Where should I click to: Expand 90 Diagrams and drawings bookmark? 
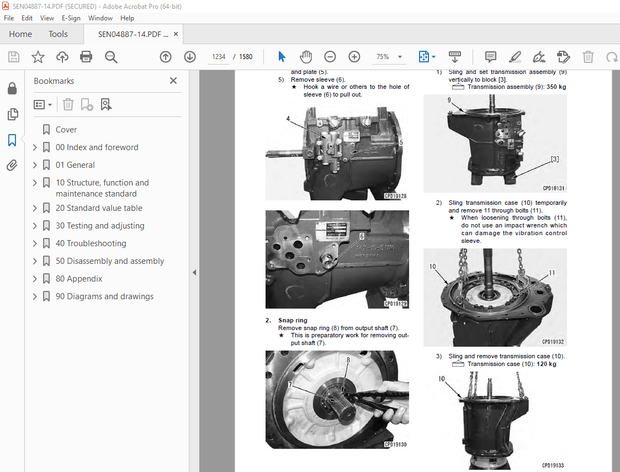[x=35, y=296]
